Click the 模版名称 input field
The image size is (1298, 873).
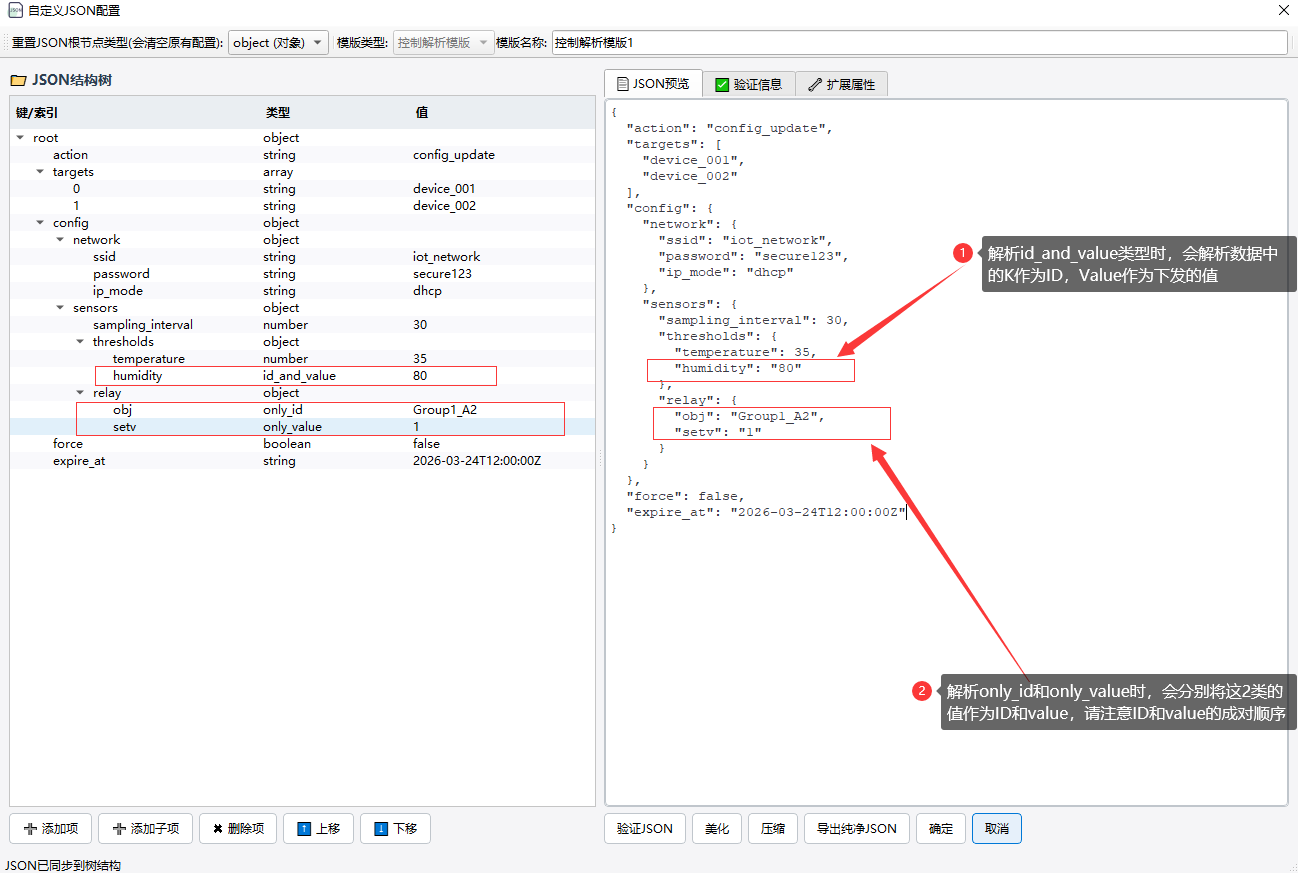[918, 43]
